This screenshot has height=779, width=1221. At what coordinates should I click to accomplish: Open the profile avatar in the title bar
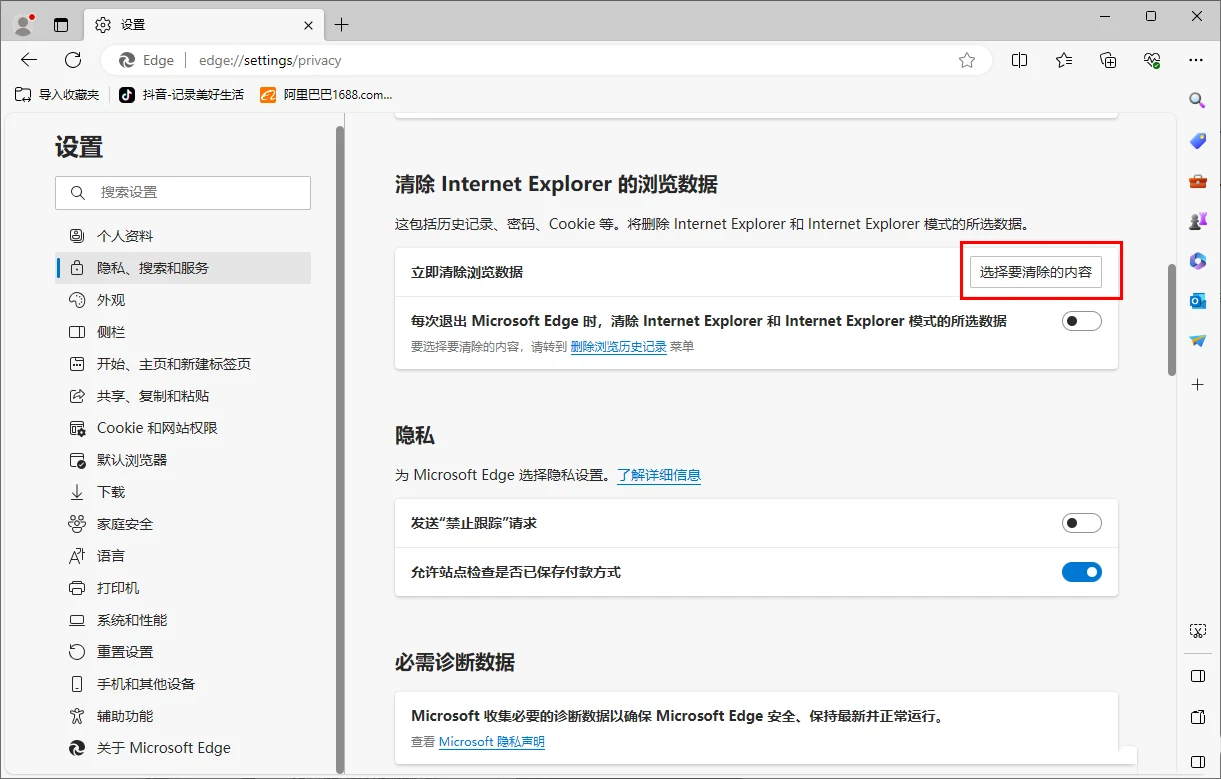click(x=25, y=24)
